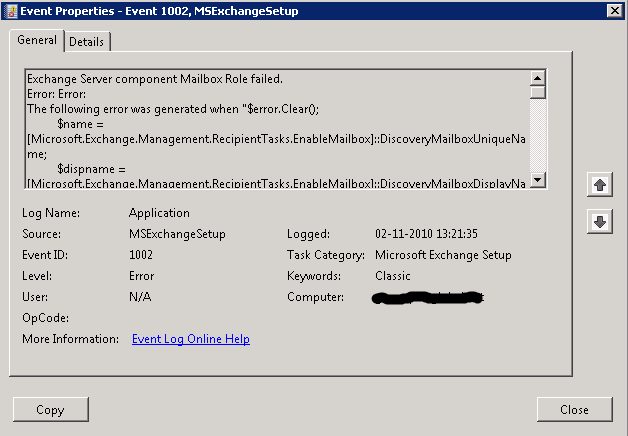
Task: Select the Event ID value 1002
Action: pos(141,255)
